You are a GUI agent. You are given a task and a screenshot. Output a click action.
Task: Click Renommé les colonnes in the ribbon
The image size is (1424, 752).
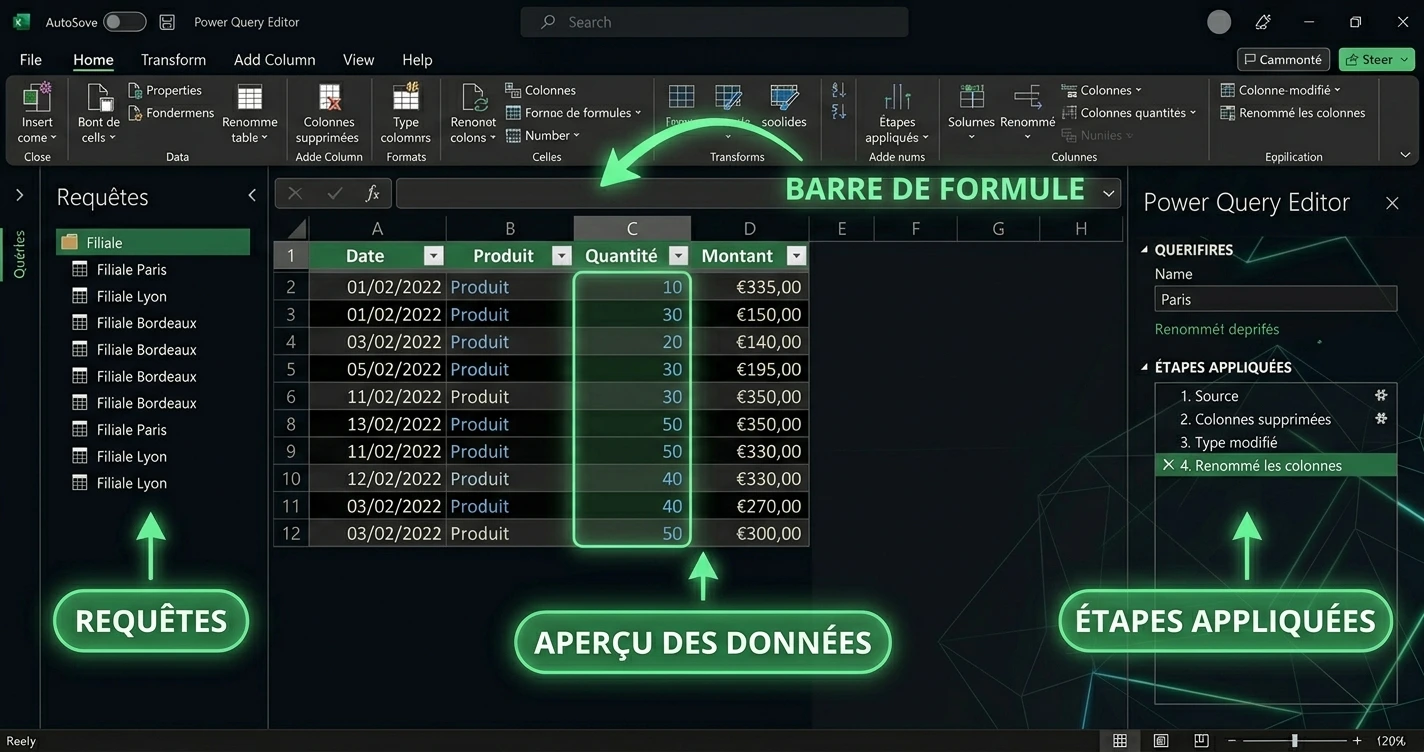pos(1293,113)
